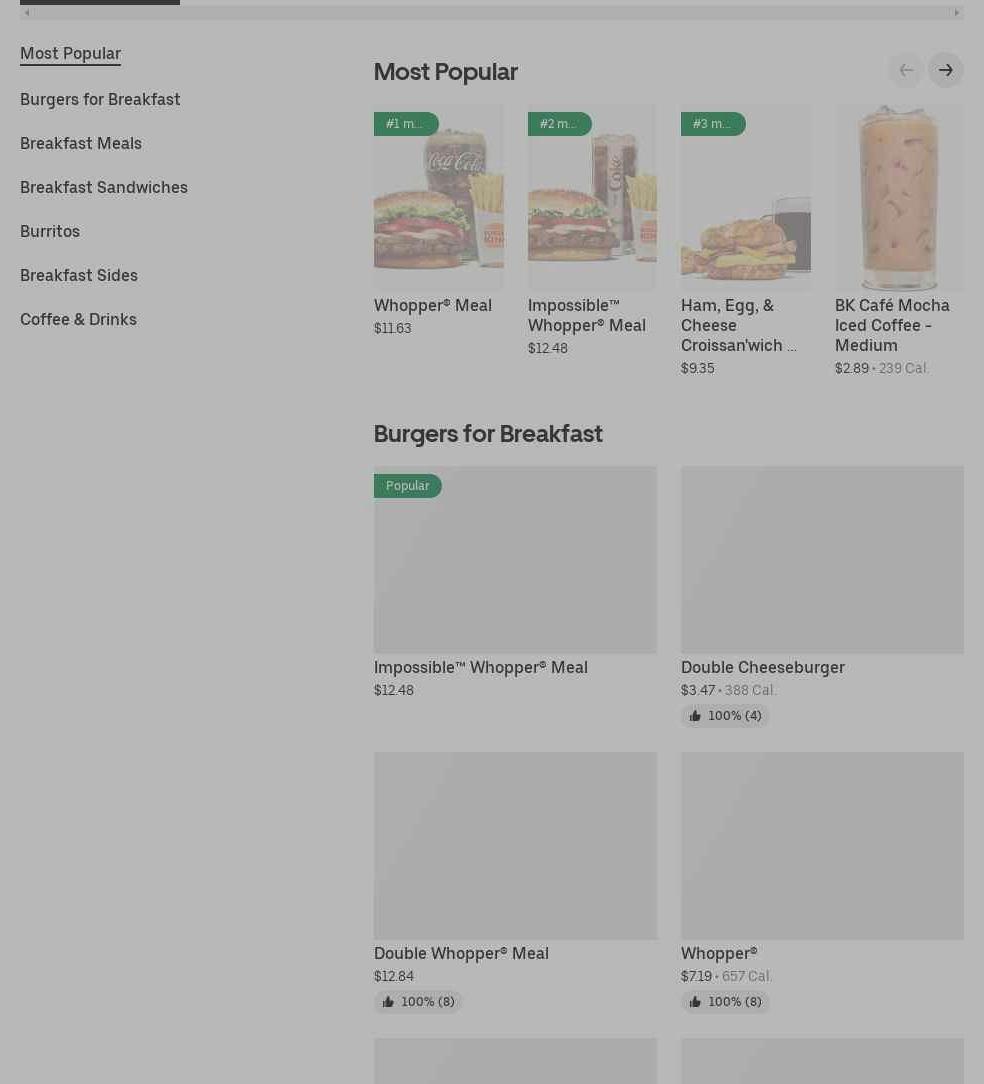This screenshot has height=1084, width=984.
Task: Open the Breakfast Sides category
Action: (79, 275)
